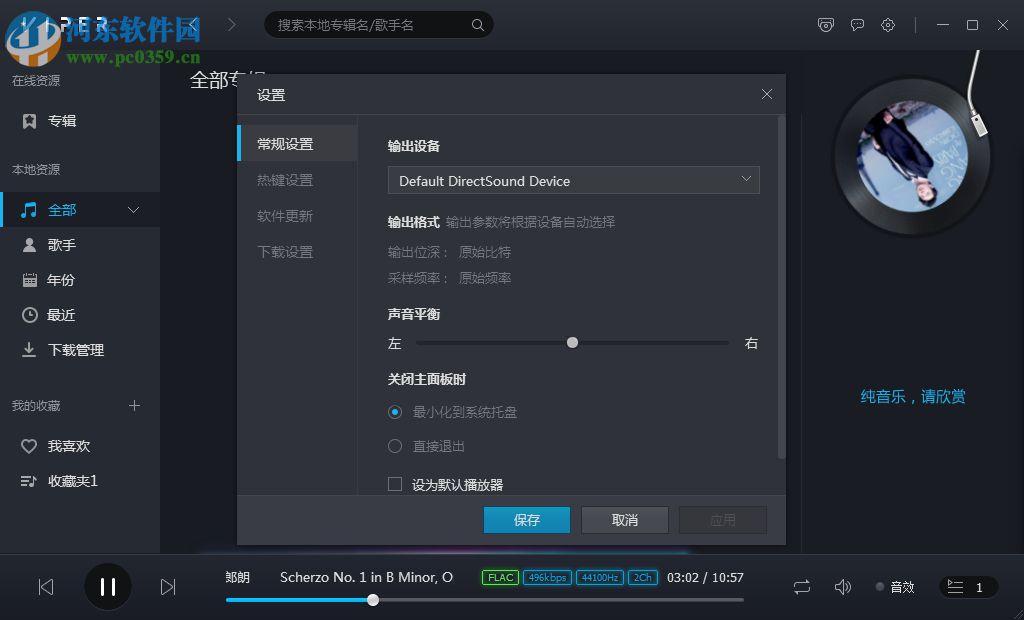The width and height of the screenshot is (1024, 620).
Task: Expand 我的收藏 with the plus control
Action: (134, 405)
